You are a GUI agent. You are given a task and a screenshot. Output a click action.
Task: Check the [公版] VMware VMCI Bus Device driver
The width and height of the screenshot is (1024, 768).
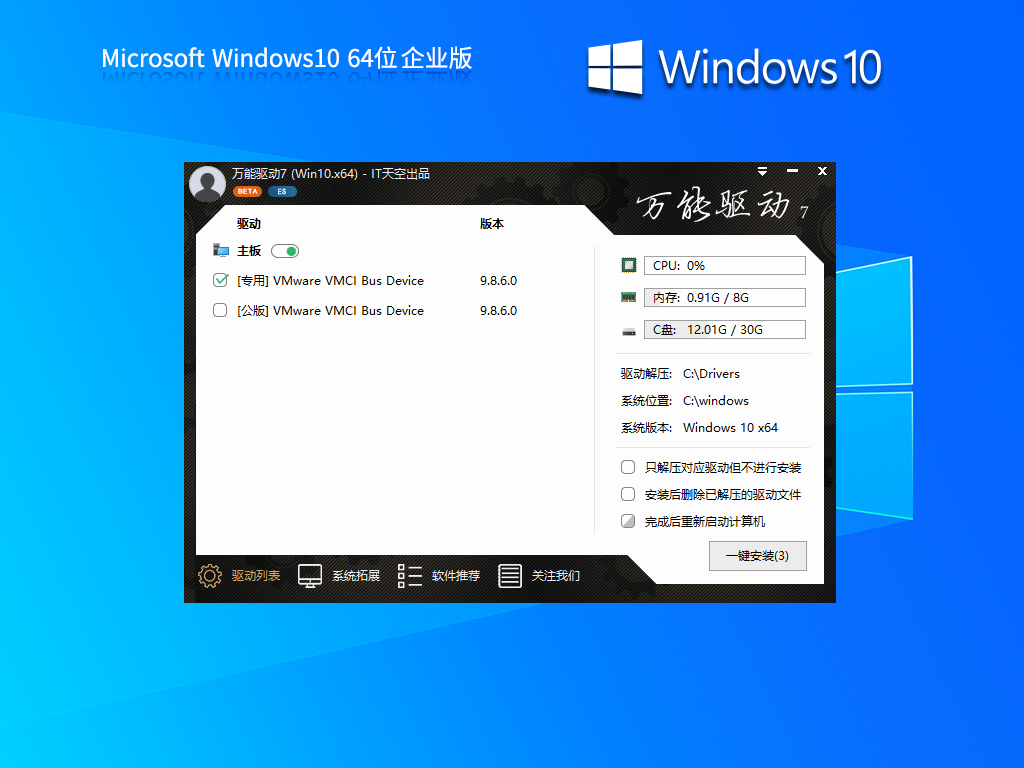[220, 311]
